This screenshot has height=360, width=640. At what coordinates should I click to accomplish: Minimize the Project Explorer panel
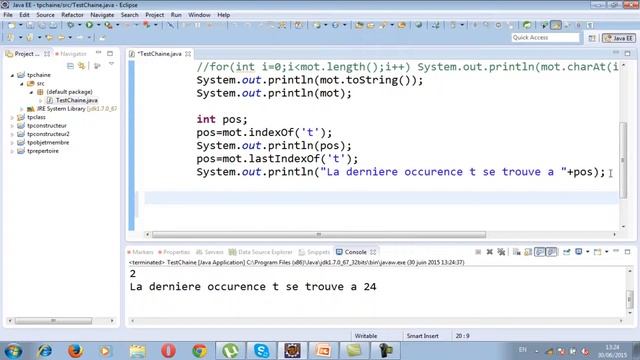98,53
